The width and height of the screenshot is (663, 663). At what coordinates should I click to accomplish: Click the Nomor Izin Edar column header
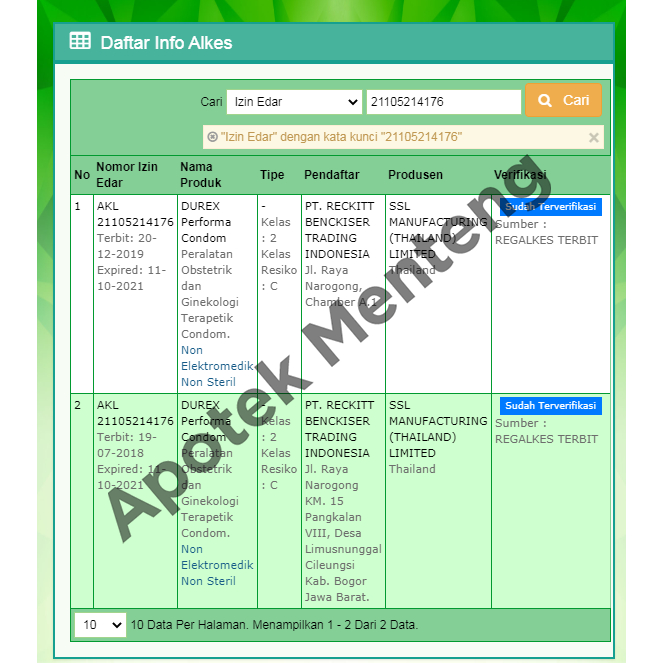click(127, 175)
